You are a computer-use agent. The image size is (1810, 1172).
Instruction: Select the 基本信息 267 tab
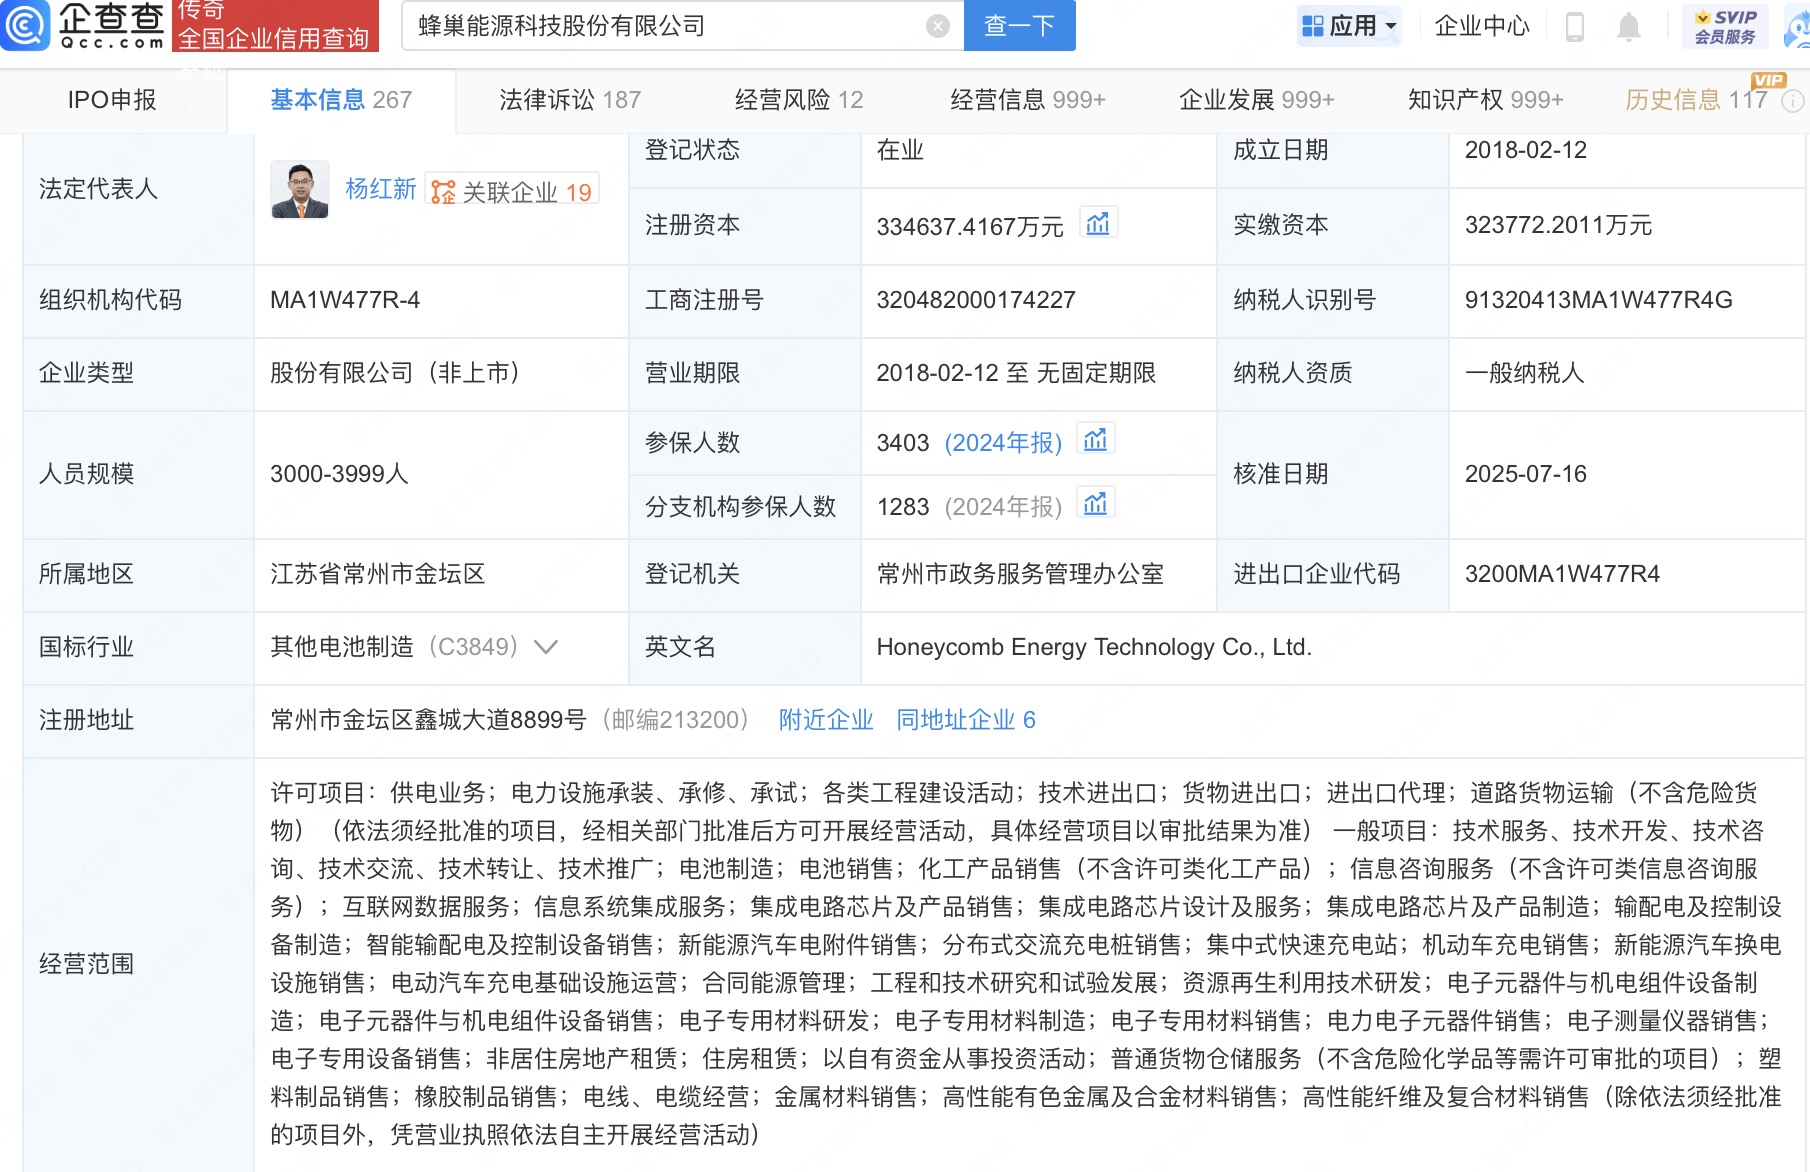click(x=341, y=100)
